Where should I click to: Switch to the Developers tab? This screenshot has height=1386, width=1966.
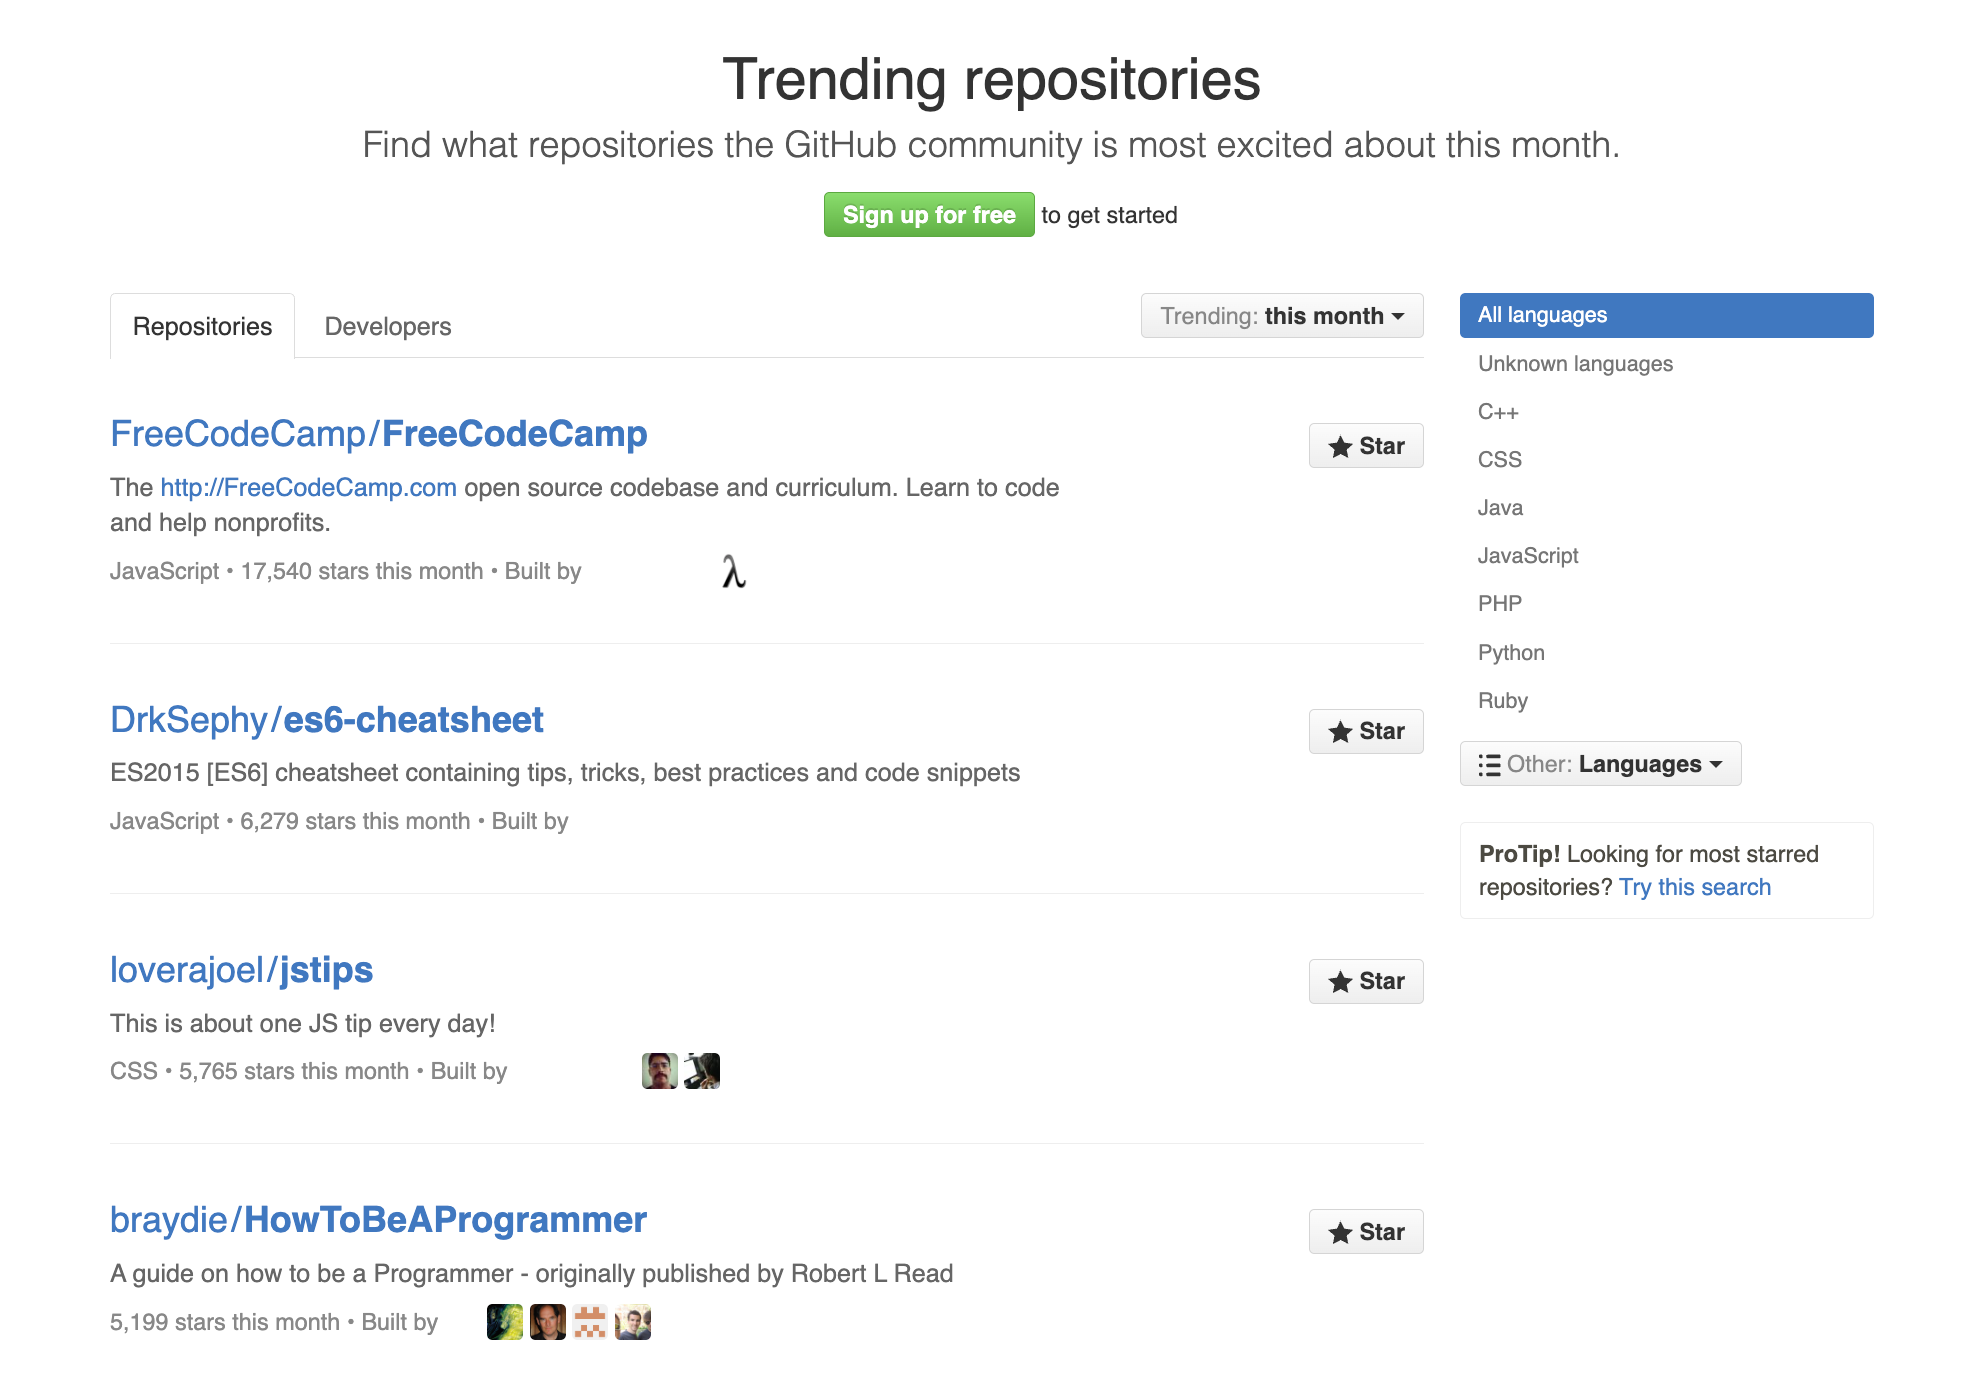pyautogui.click(x=388, y=326)
